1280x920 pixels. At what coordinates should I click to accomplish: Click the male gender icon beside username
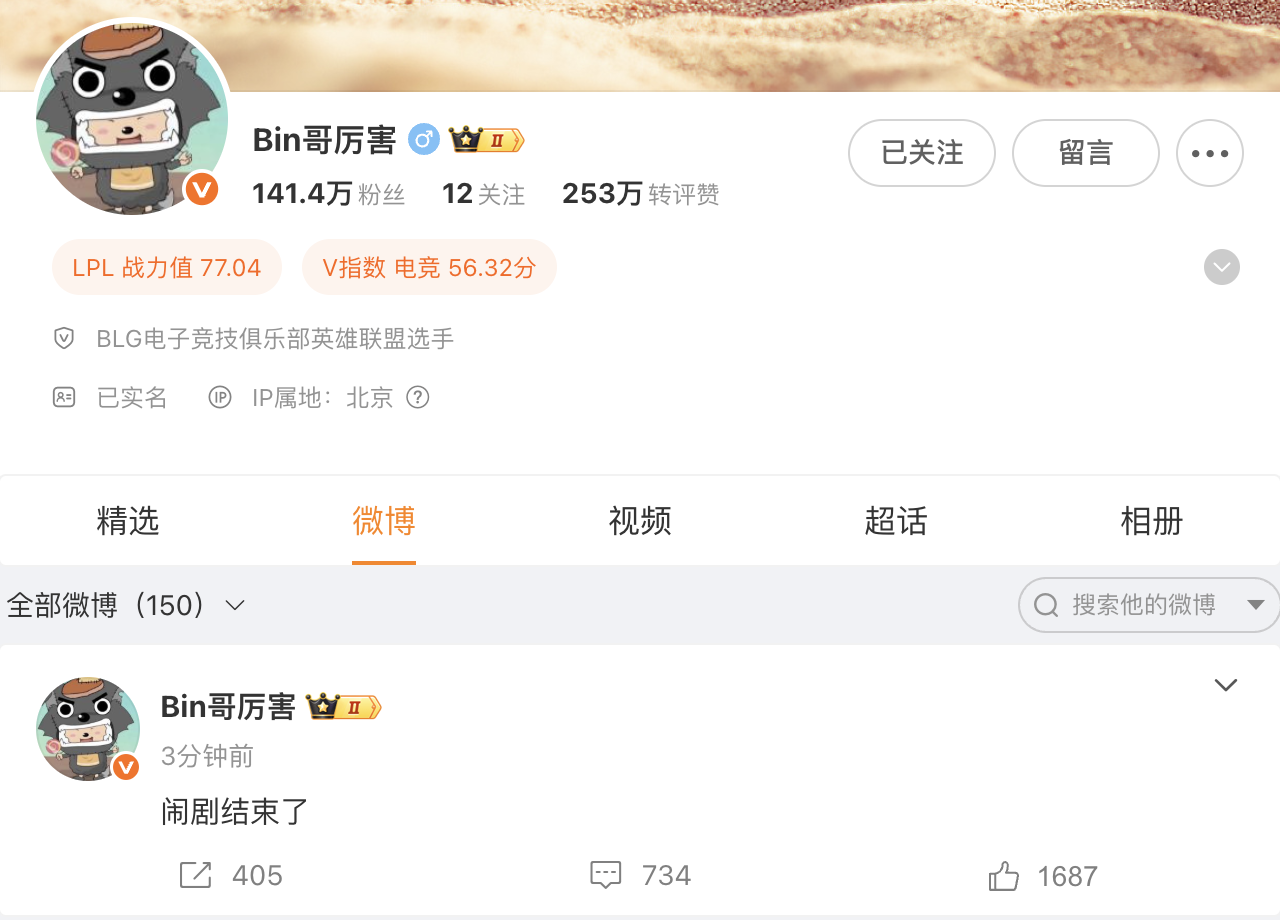coord(424,140)
